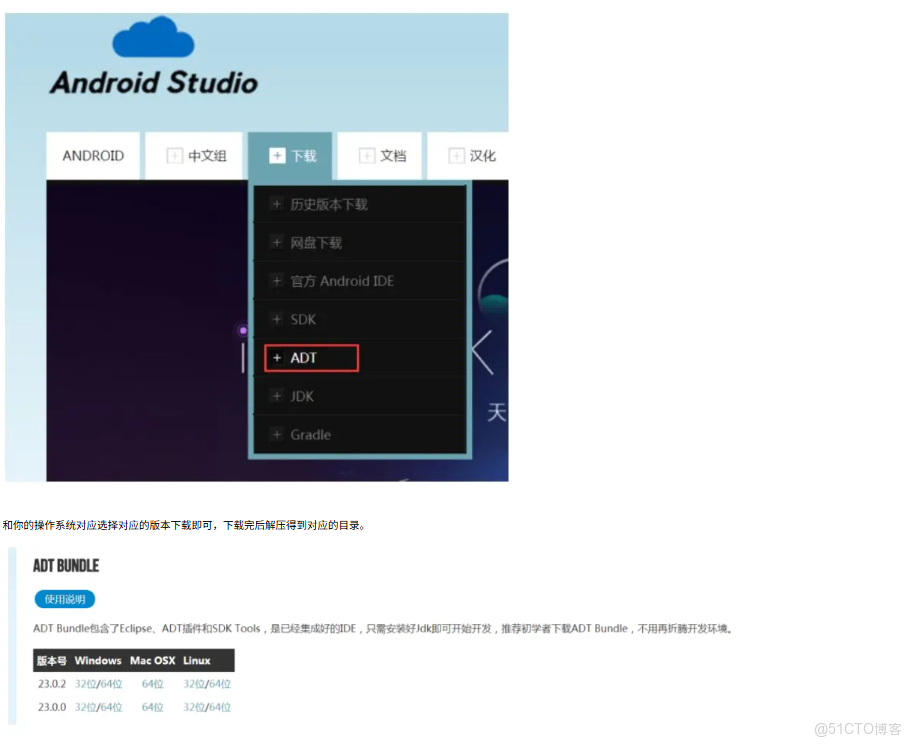Select 网盘下载 from the dropdown menu
The height and width of the screenshot is (746, 912).
coord(360,242)
